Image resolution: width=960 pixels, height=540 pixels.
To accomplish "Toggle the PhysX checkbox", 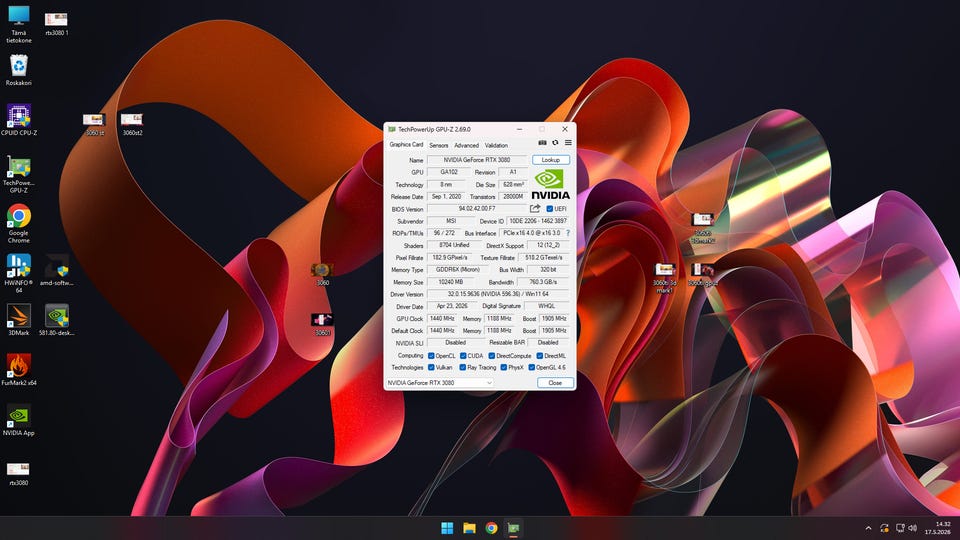I will (x=503, y=367).
